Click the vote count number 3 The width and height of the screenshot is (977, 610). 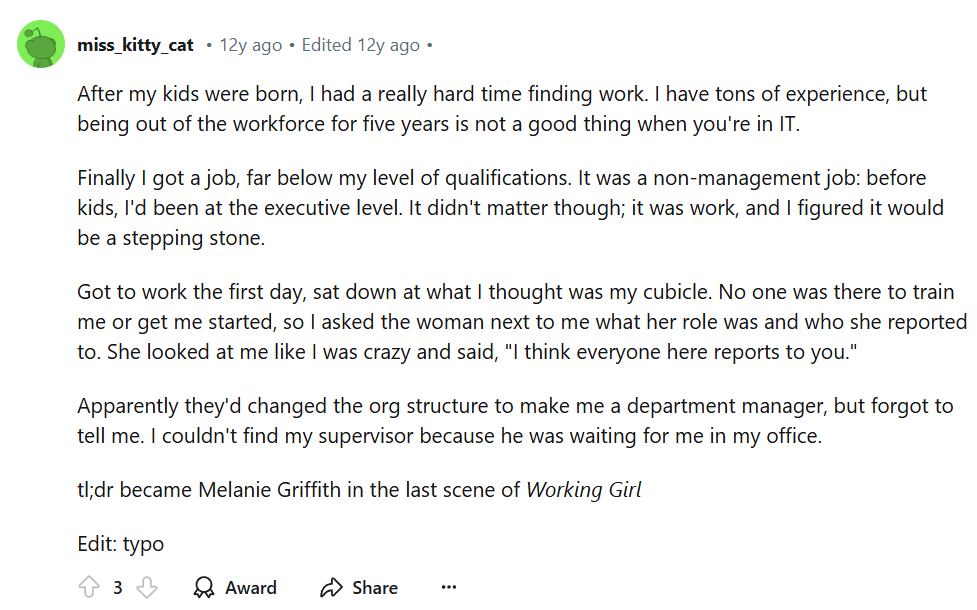pos(118,587)
